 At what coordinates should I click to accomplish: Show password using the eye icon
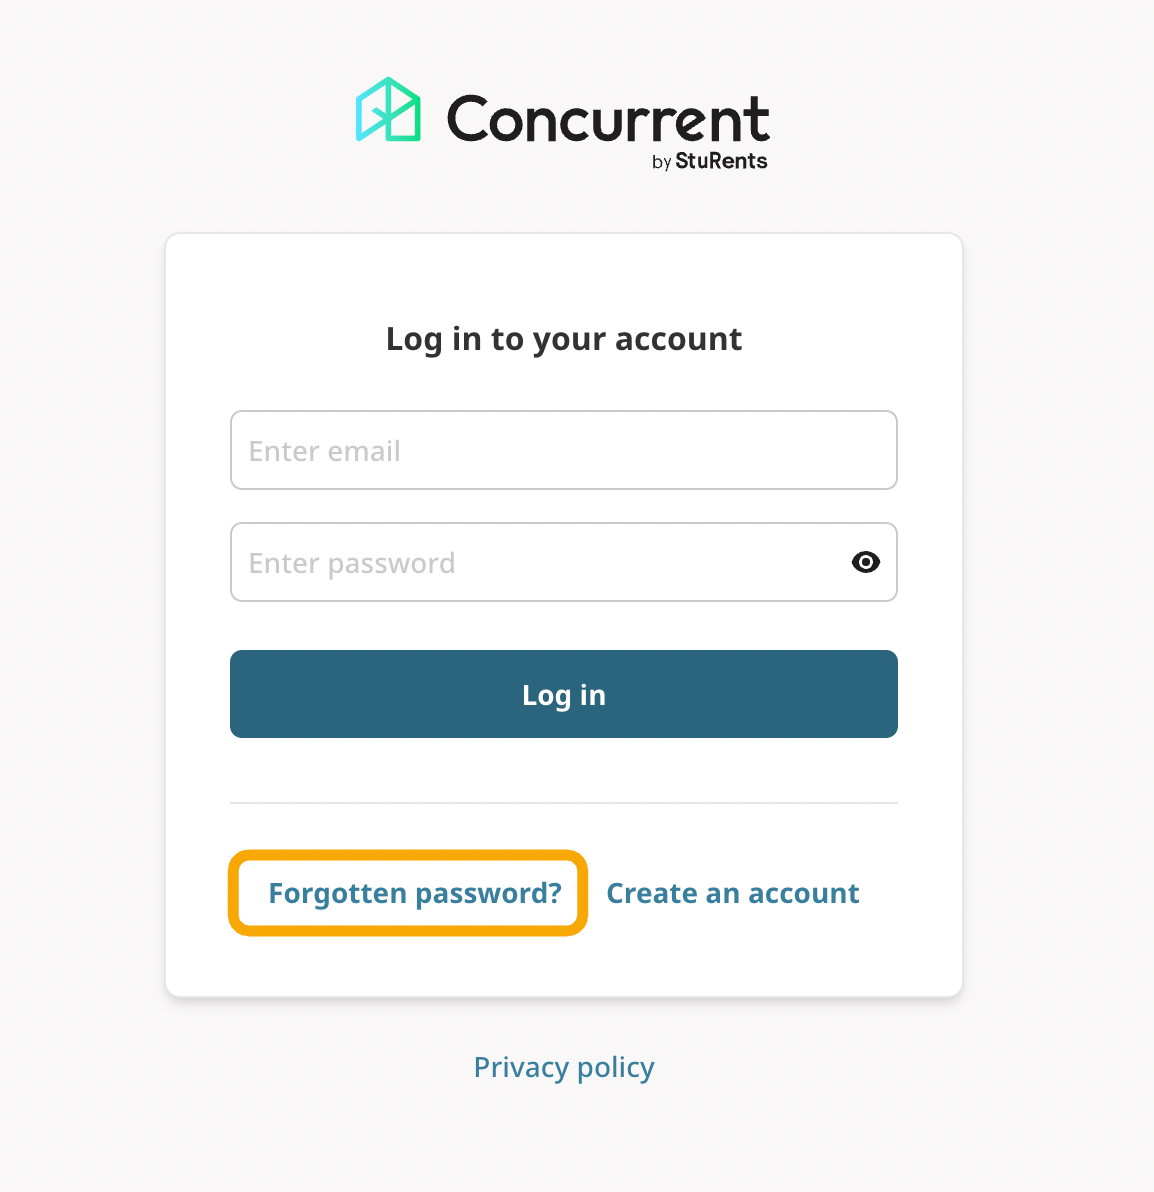865,562
